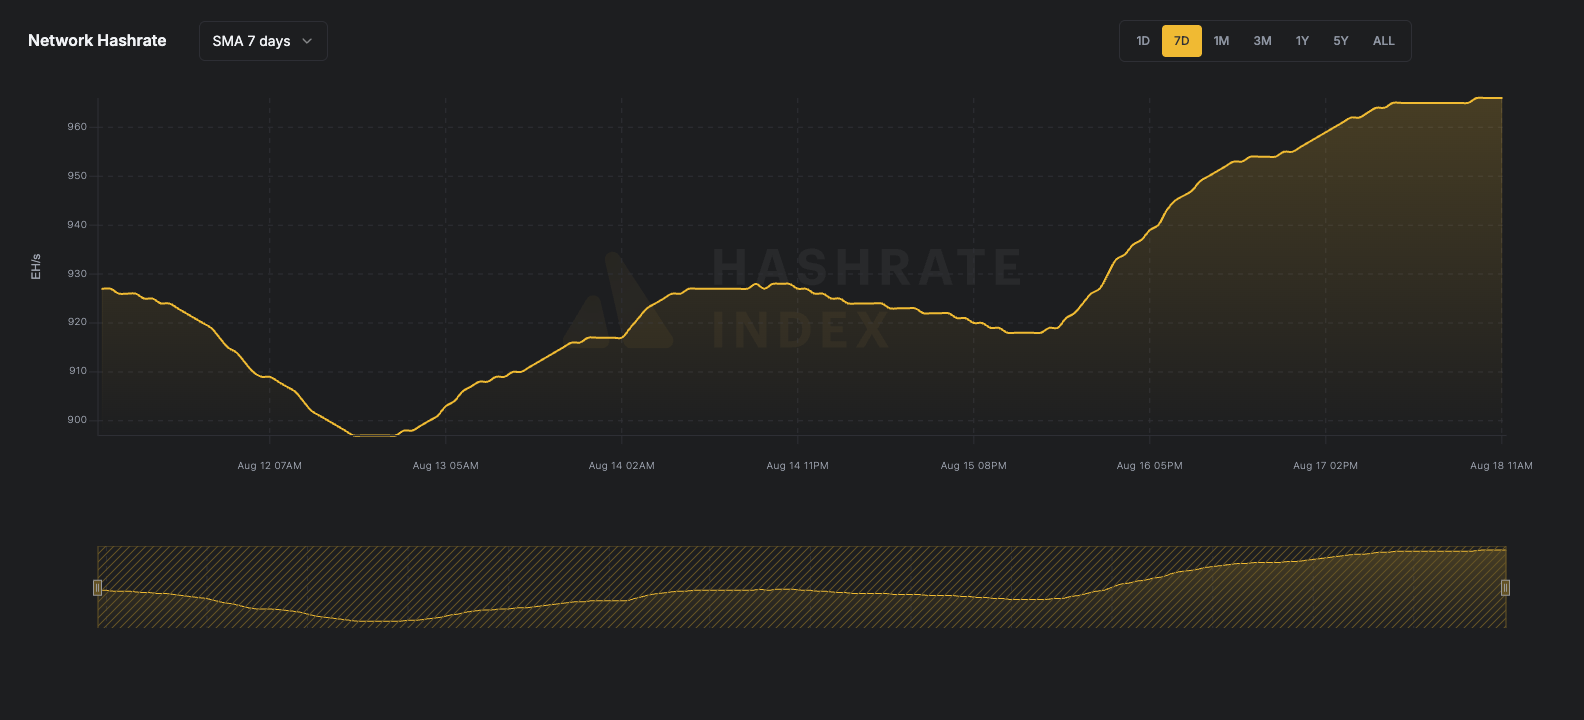Click the Aug 17 02PM axis label
The image size is (1584, 720).
coord(1325,466)
